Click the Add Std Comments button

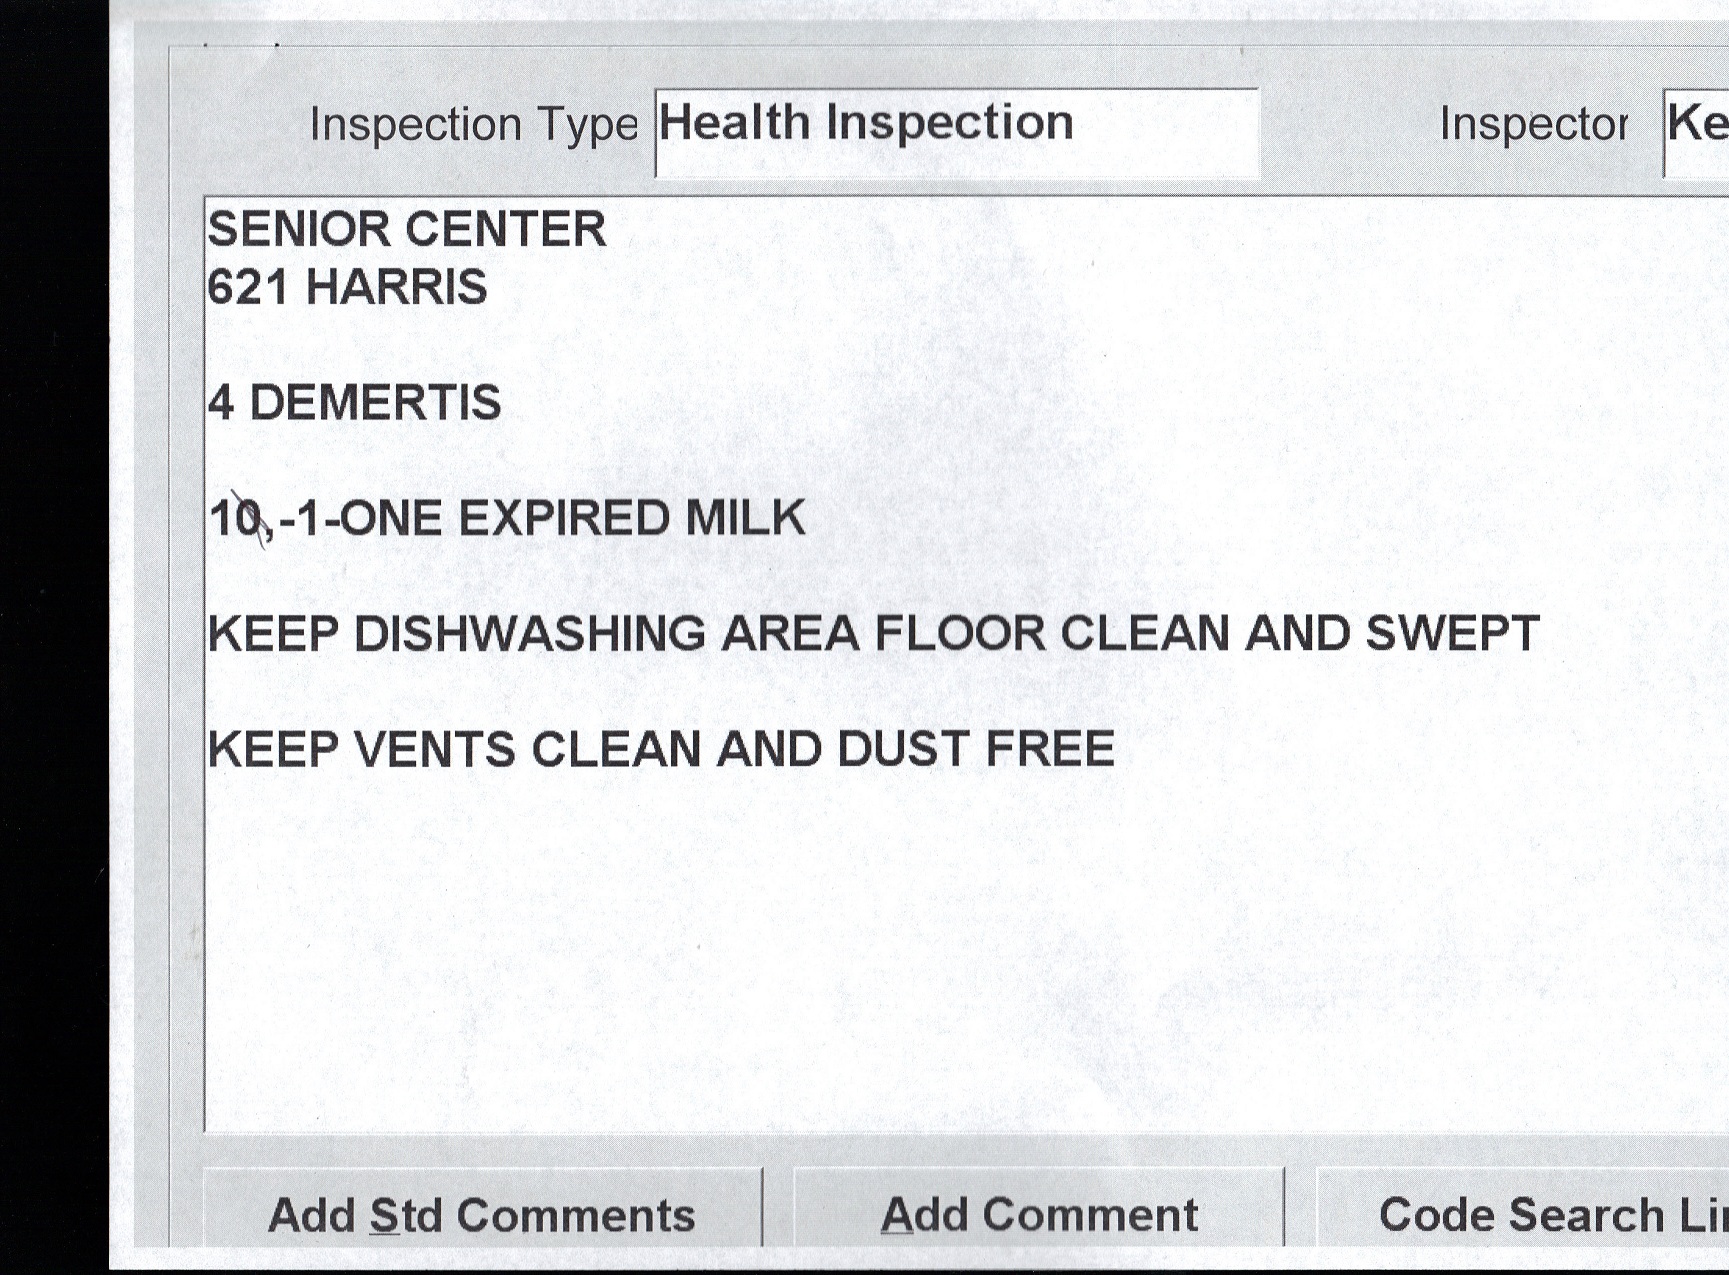point(482,1214)
